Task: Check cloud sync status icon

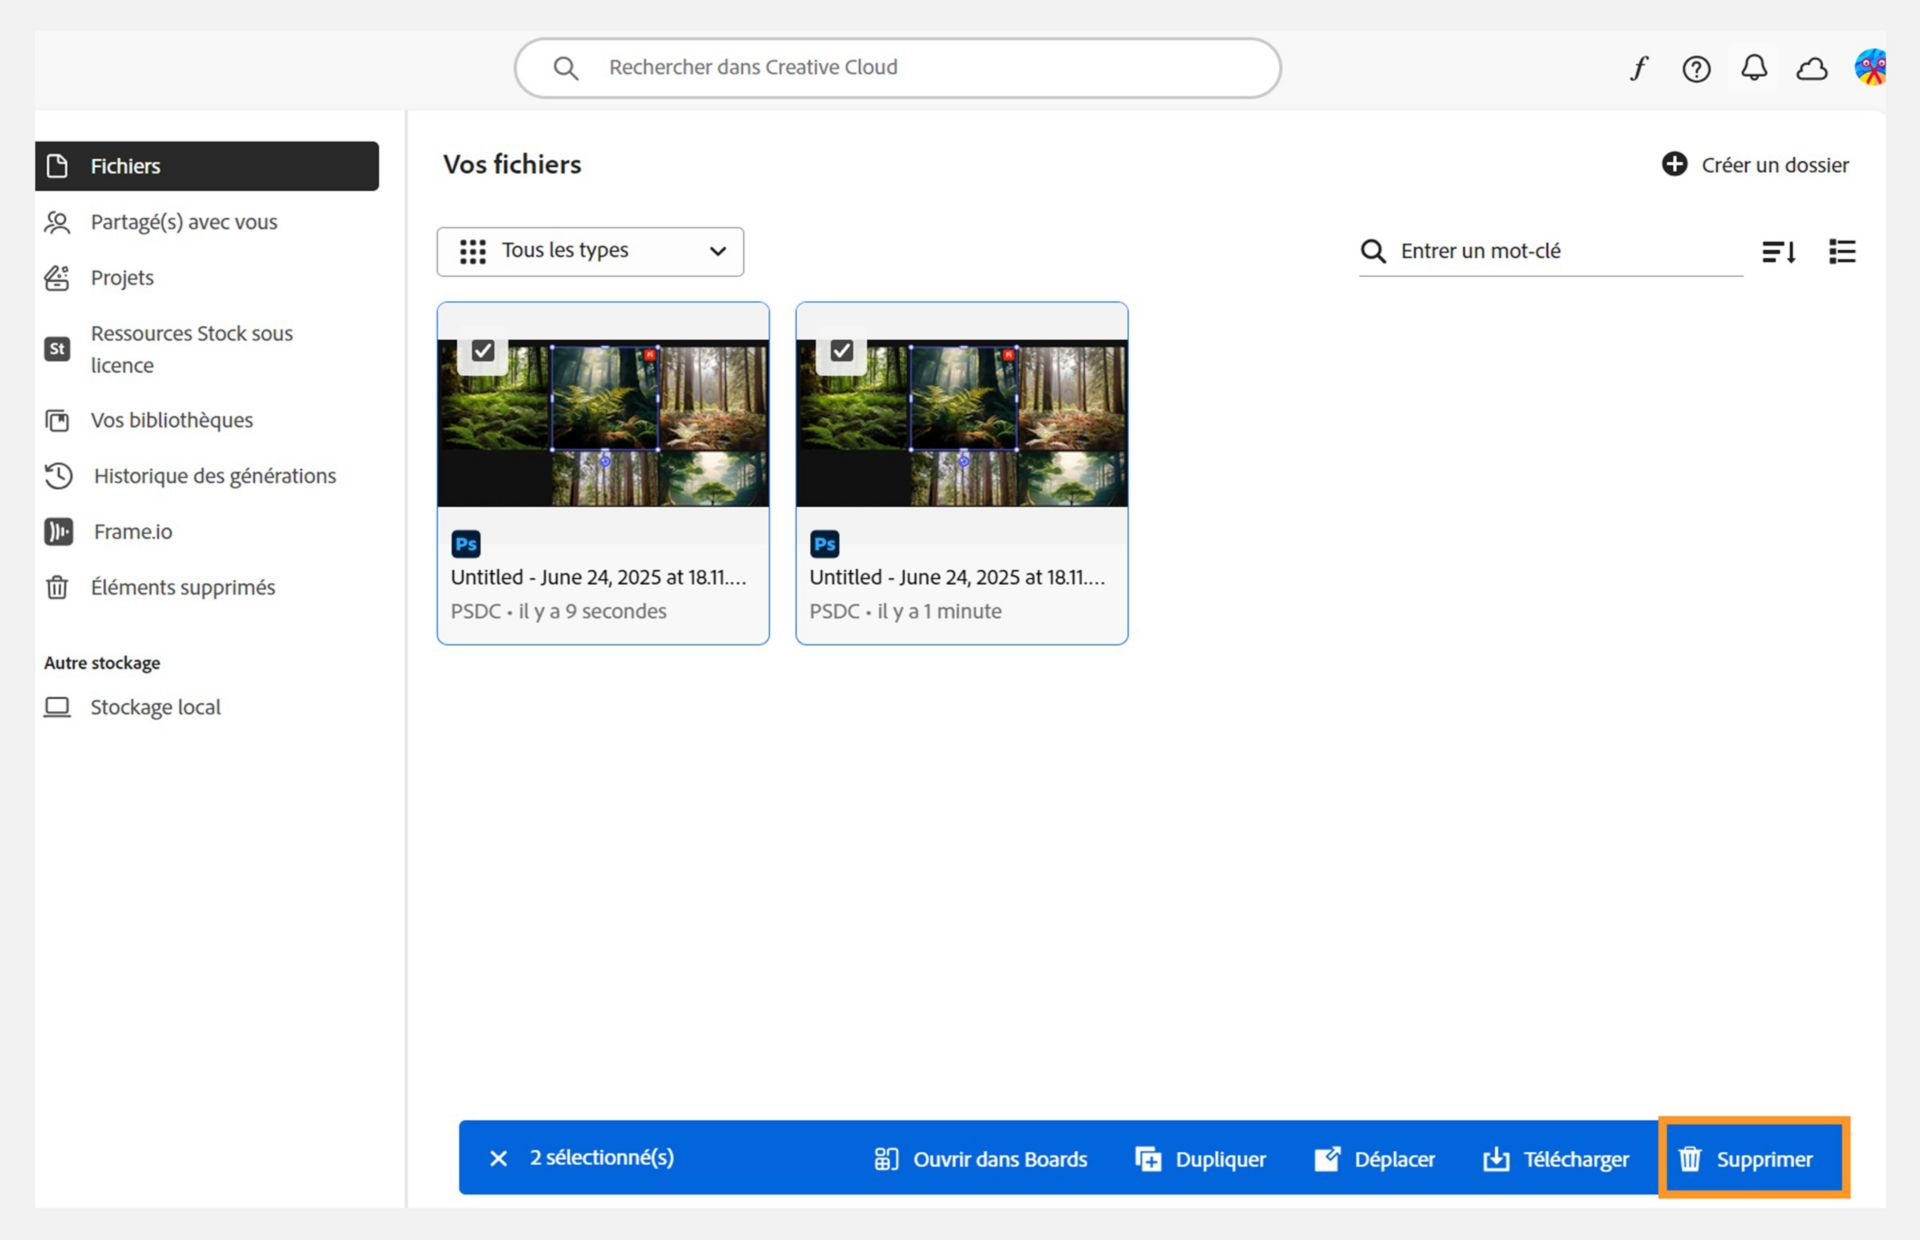Action: (x=1812, y=68)
